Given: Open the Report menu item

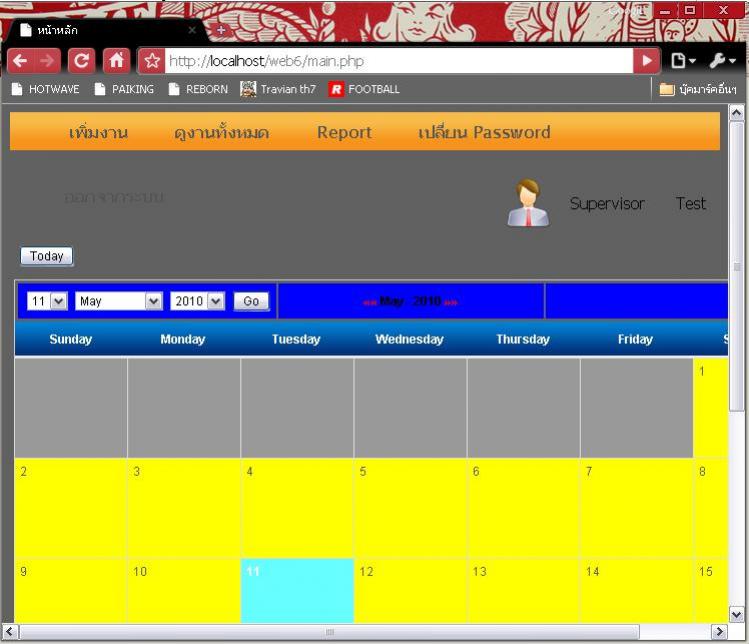Looking at the screenshot, I should (x=344, y=132).
